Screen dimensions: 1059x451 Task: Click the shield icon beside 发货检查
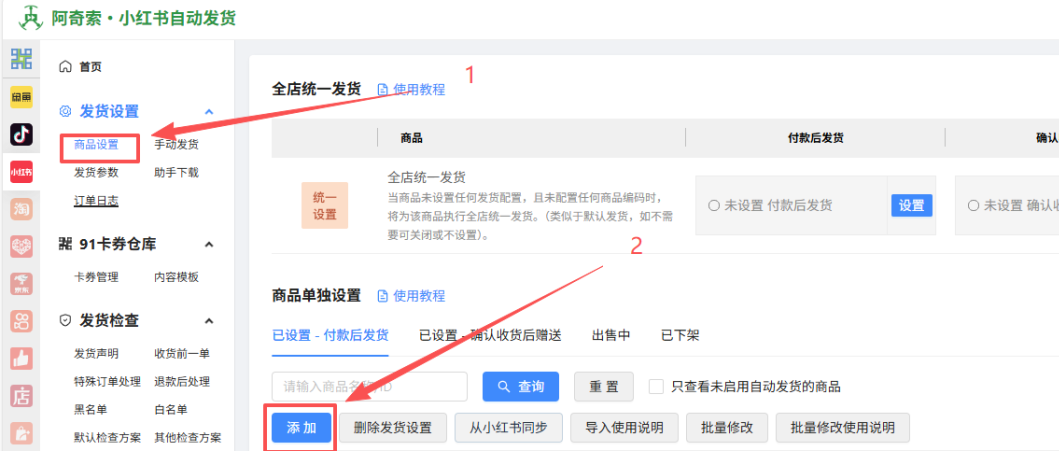pos(66,320)
